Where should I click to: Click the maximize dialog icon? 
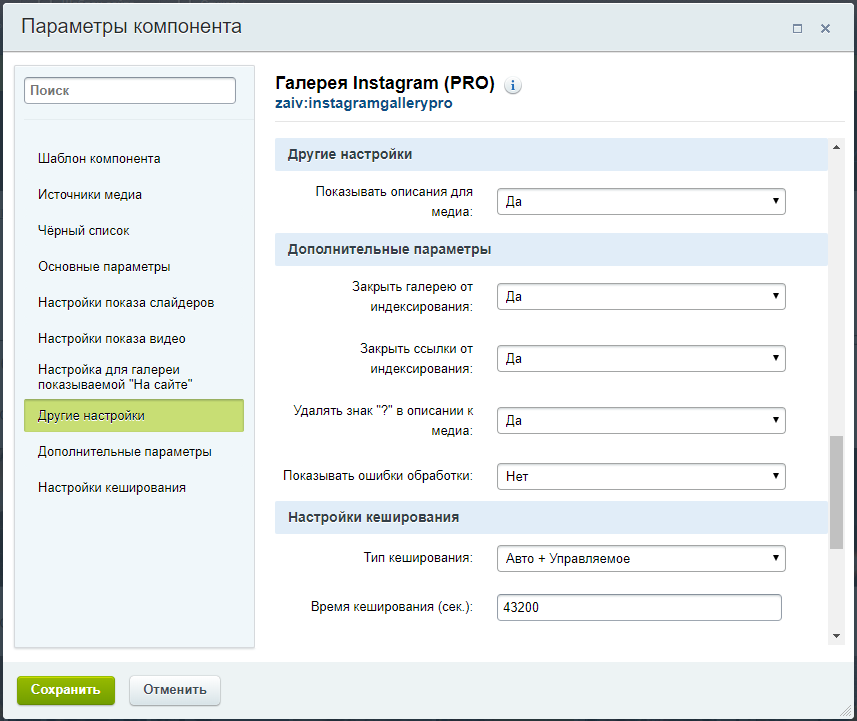797,29
